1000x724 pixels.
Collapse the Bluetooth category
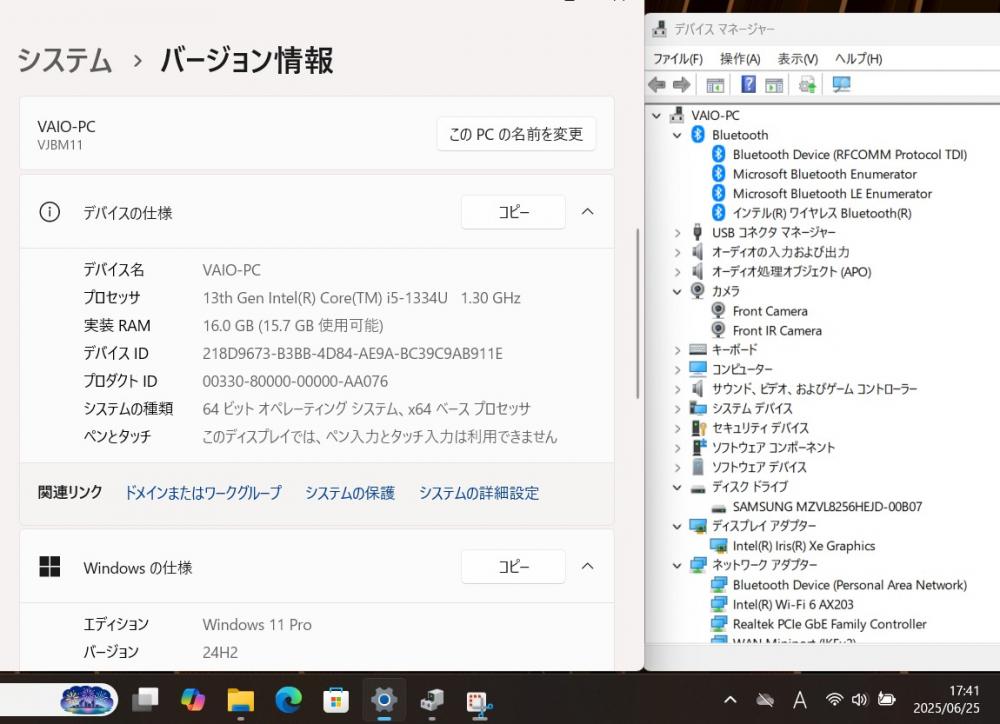click(677, 135)
